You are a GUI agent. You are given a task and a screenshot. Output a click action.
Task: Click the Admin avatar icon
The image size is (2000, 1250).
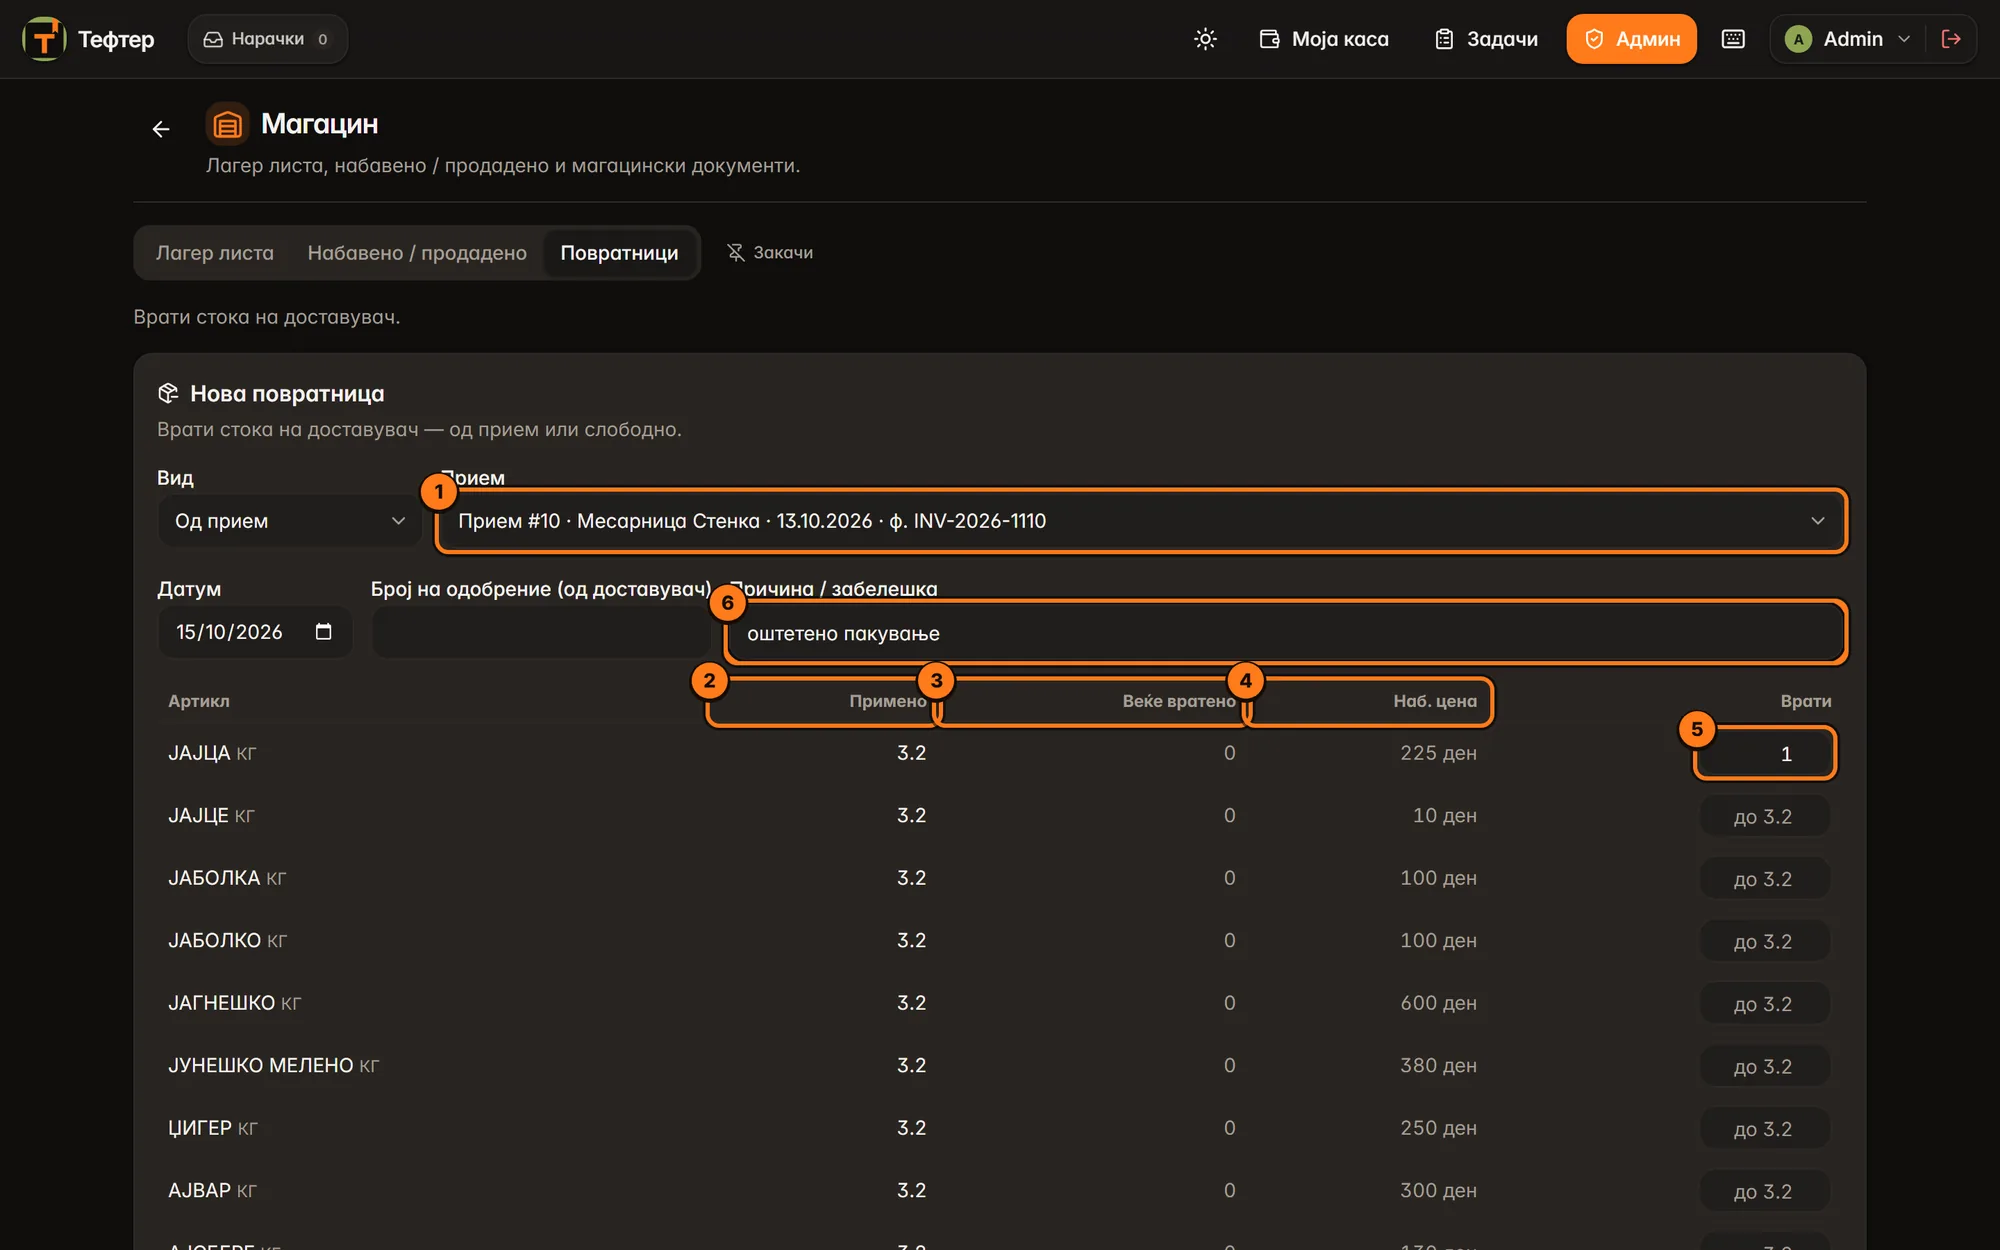(1798, 39)
